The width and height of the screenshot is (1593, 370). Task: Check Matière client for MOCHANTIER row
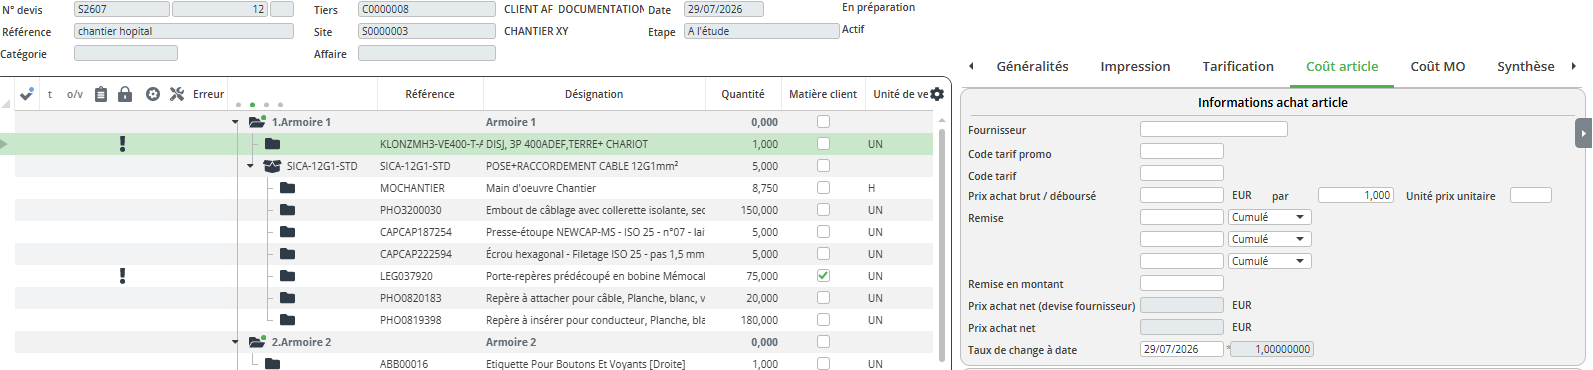point(823,188)
